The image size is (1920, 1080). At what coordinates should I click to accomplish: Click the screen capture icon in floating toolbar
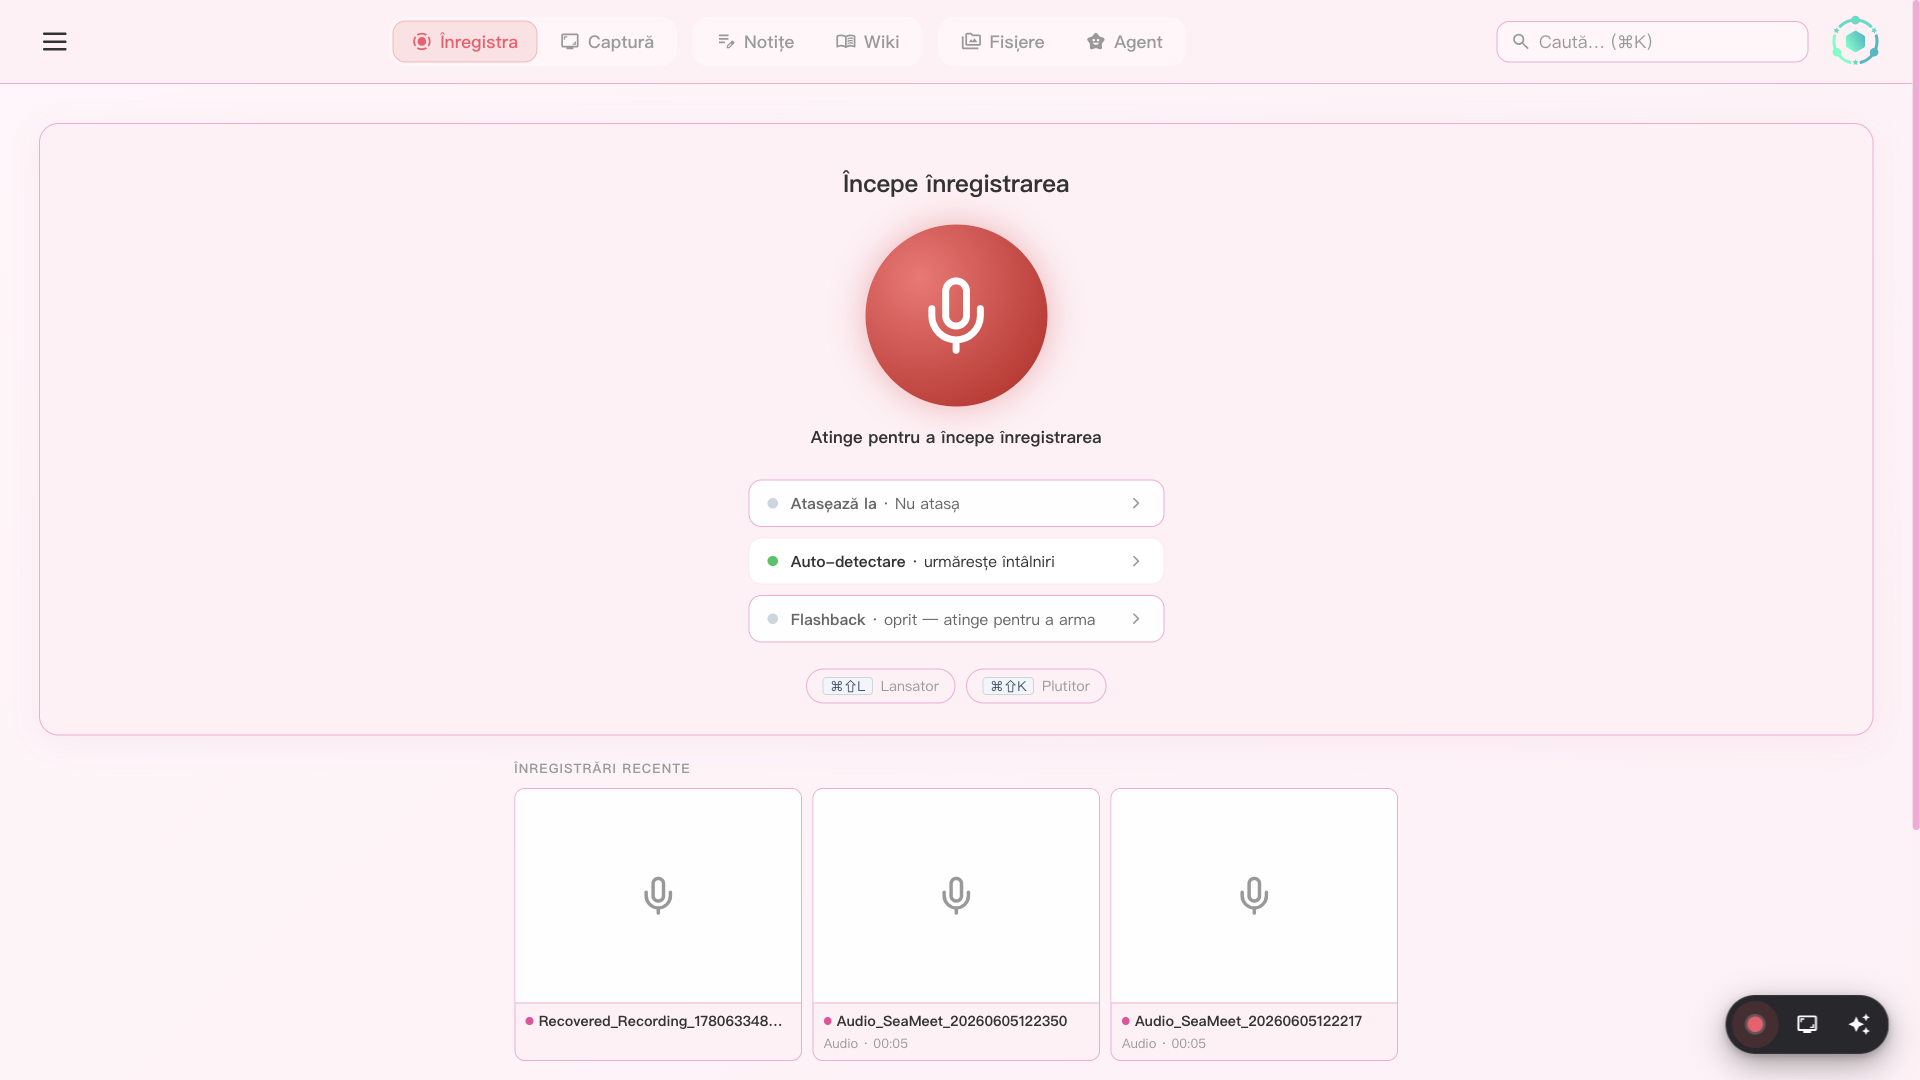[1807, 1024]
